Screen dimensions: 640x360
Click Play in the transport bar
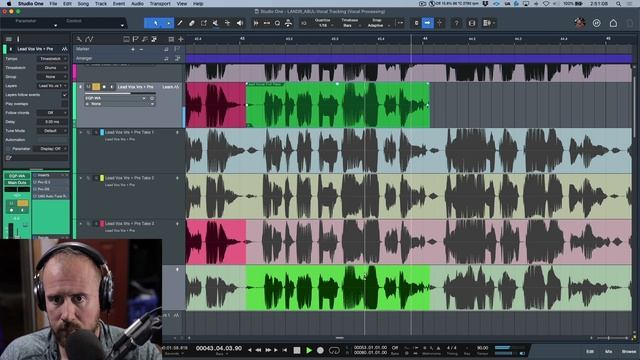(x=309, y=350)
